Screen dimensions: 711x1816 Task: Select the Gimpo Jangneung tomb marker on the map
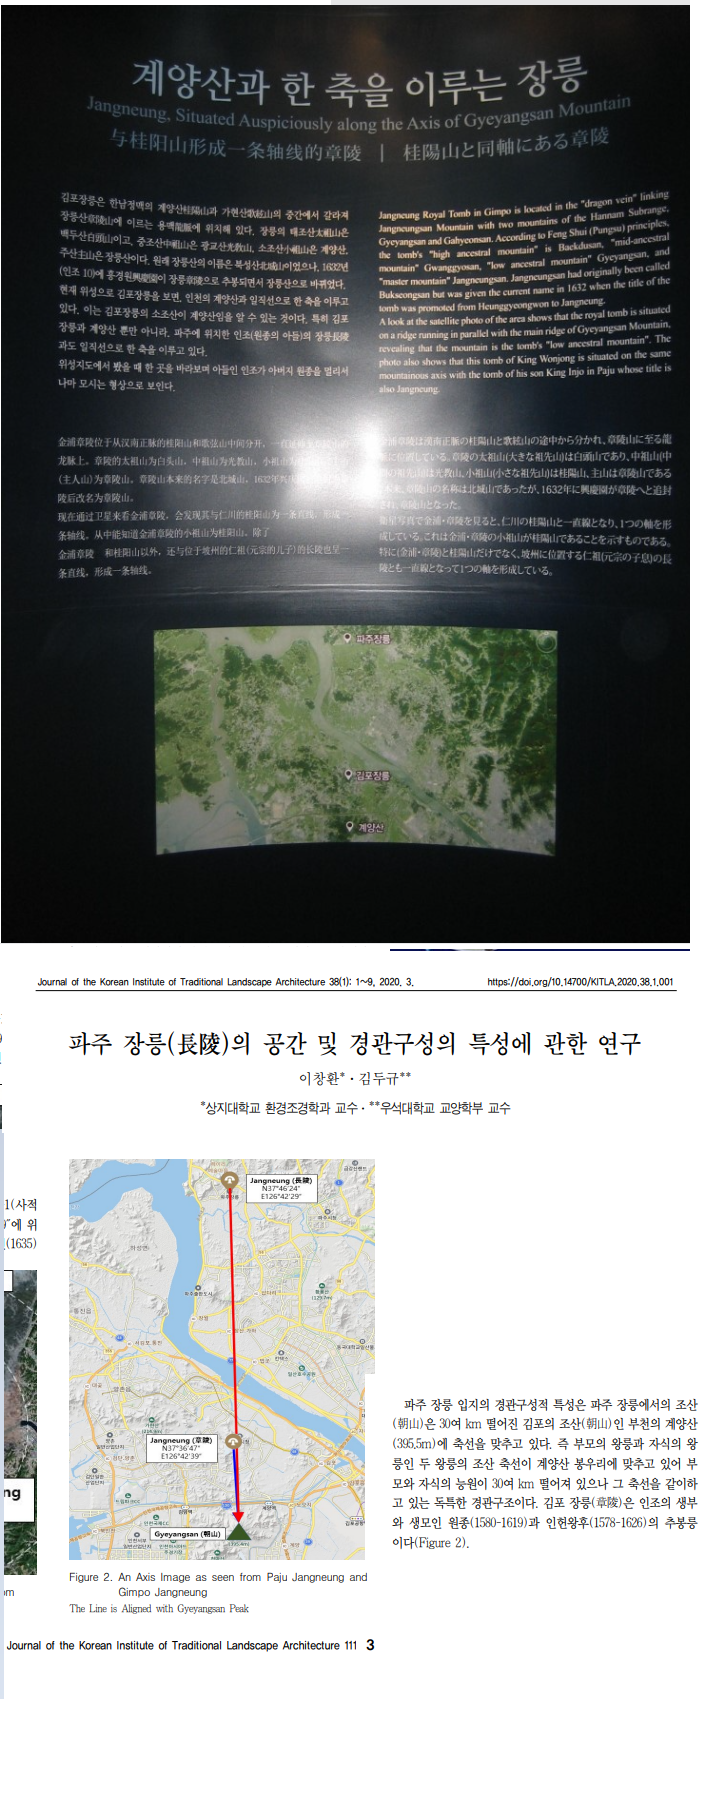233,1441
